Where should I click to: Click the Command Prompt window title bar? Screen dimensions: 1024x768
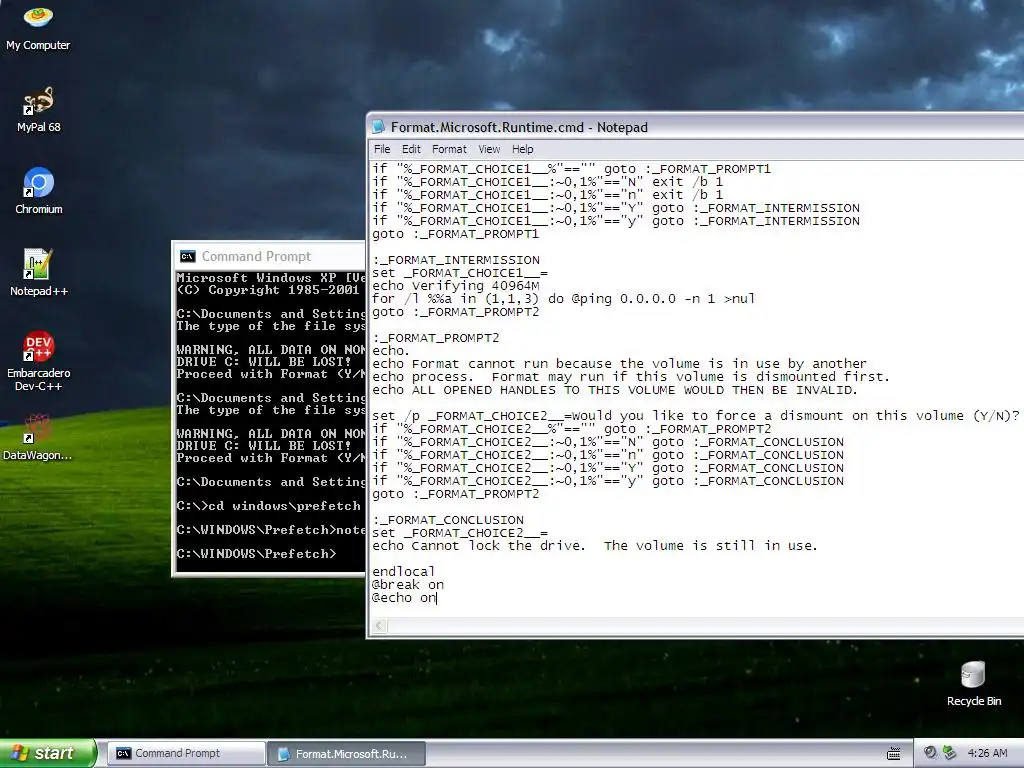[x=268, y=257]
